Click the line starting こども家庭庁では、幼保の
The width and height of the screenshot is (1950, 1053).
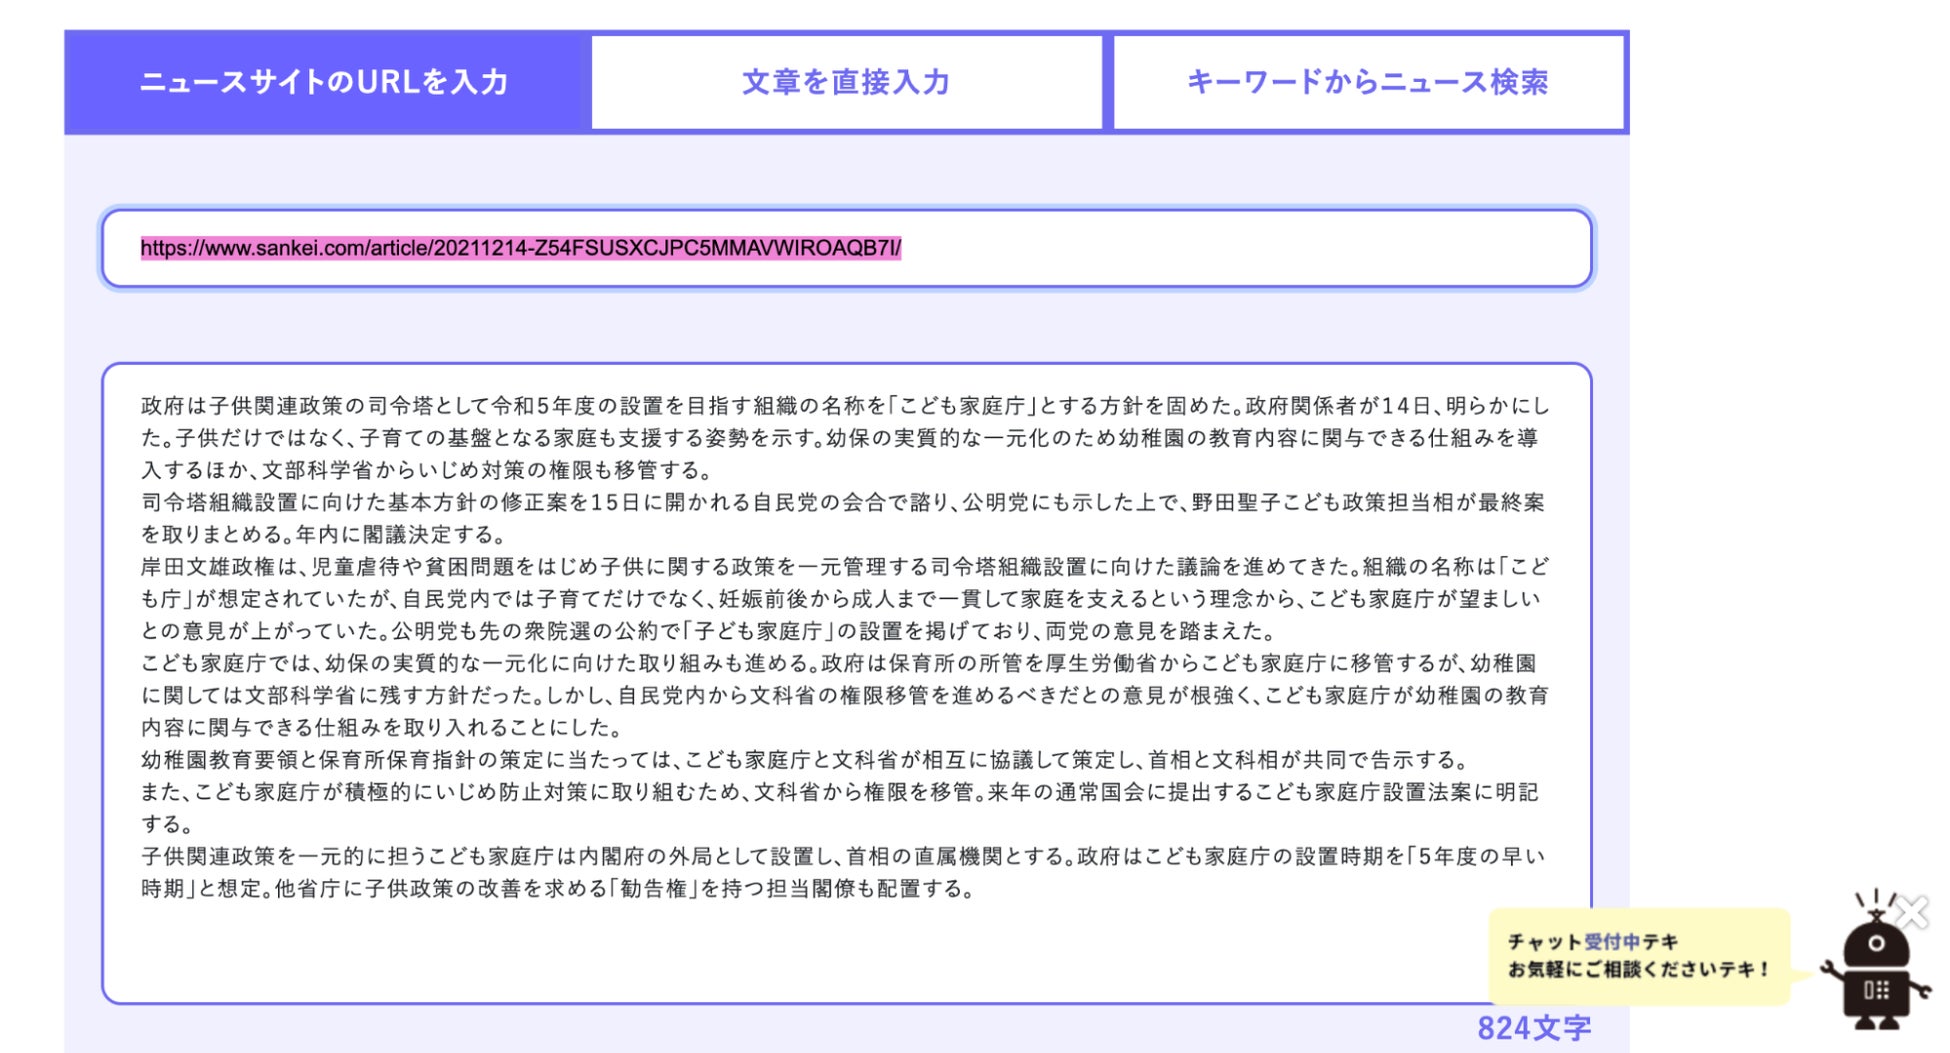click(839, 663)
